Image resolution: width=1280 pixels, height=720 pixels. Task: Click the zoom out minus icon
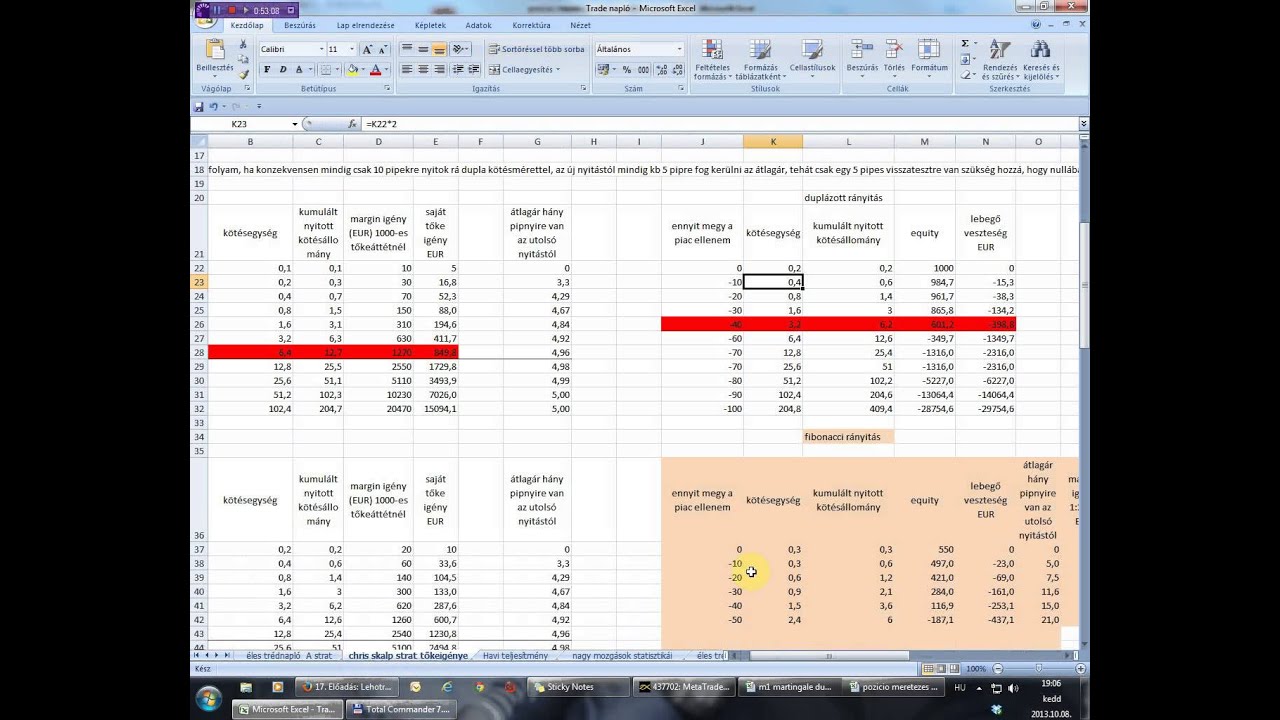coord(998,668)
